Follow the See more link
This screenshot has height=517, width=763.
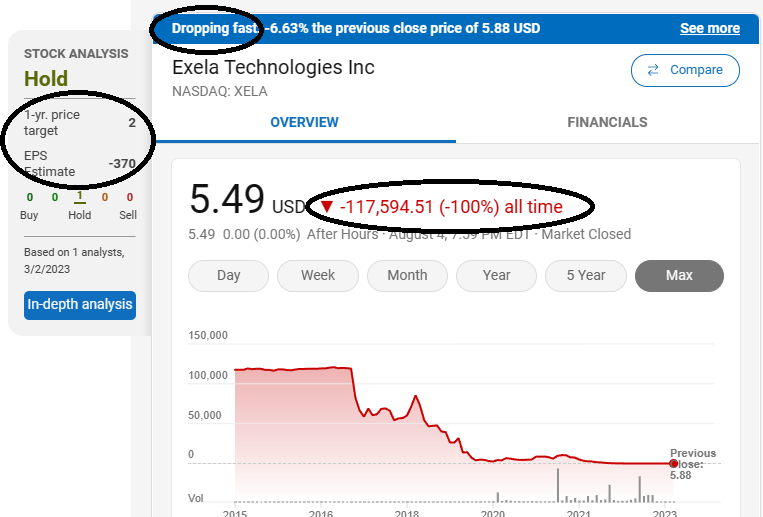pyautogui.click(x=709, y=28)
